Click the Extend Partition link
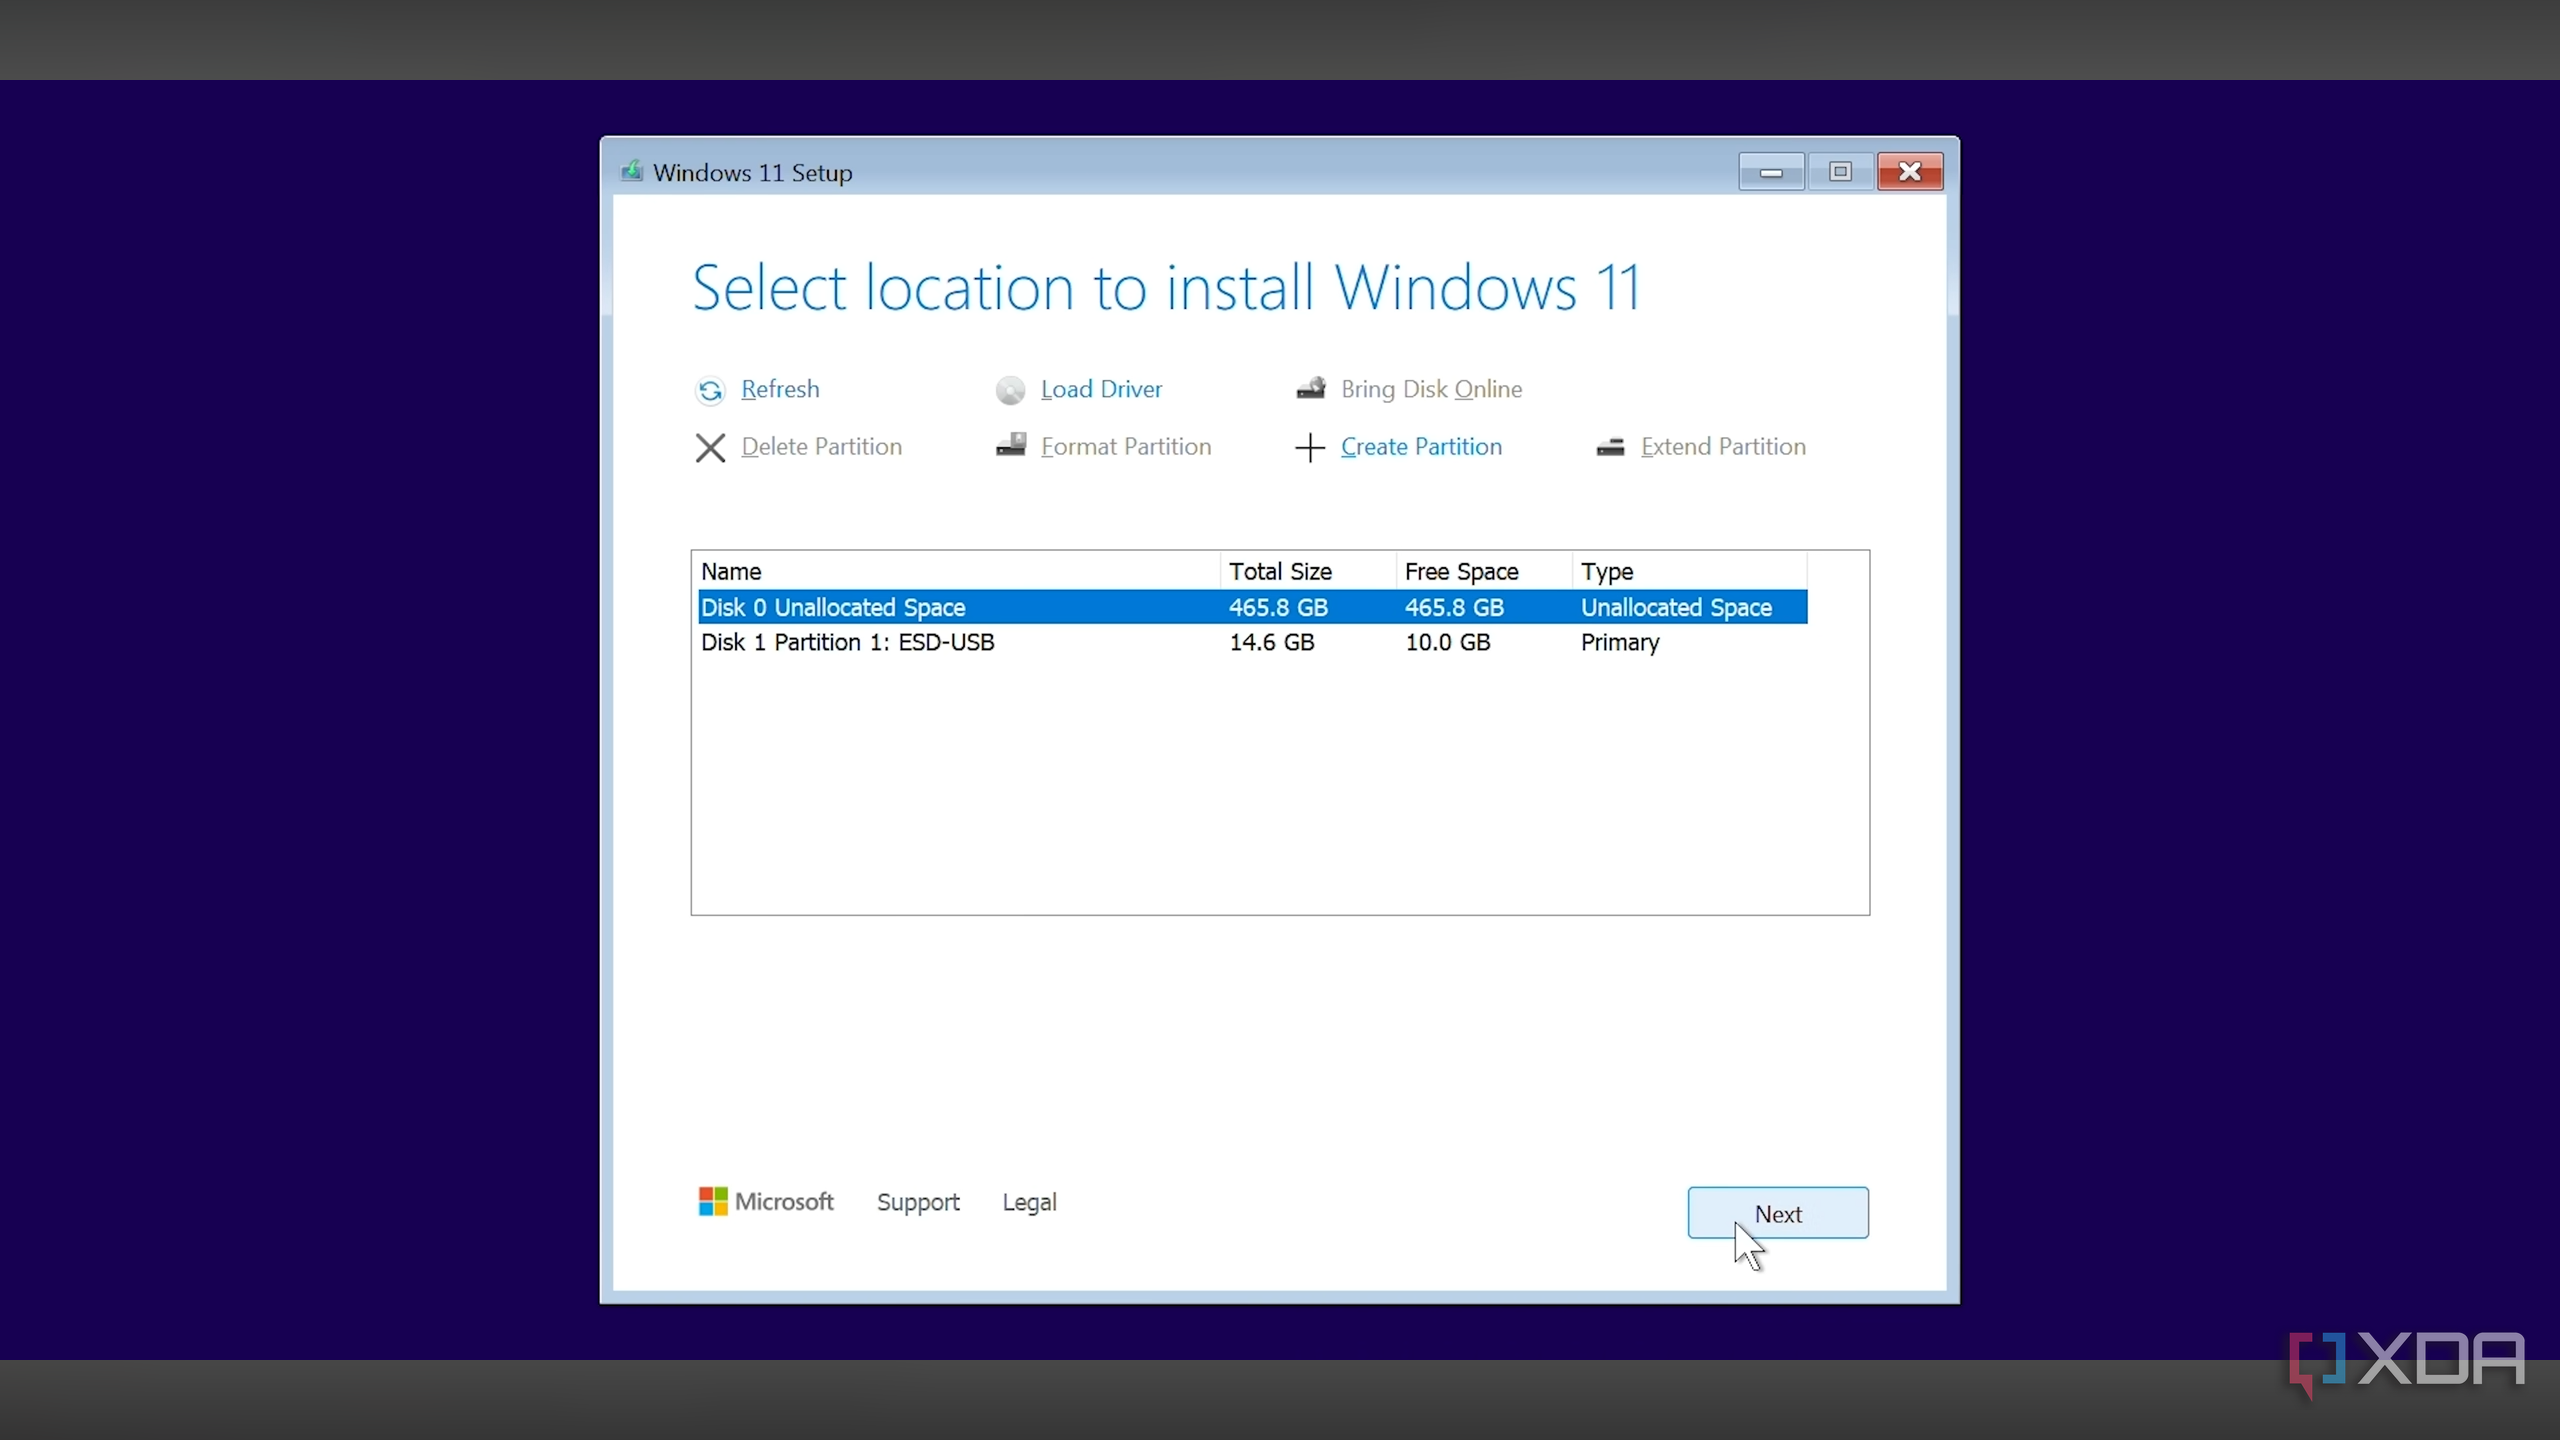Screen dimensions: 2560x1440 tap(1723, 446)
